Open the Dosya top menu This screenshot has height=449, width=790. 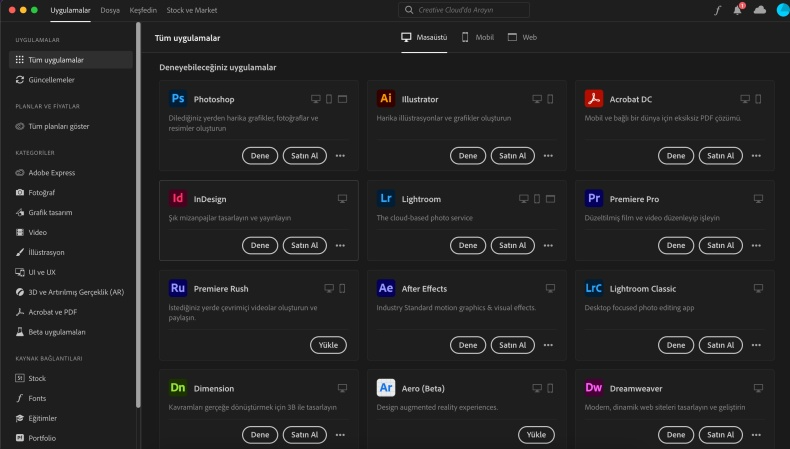tap(110, 10)
